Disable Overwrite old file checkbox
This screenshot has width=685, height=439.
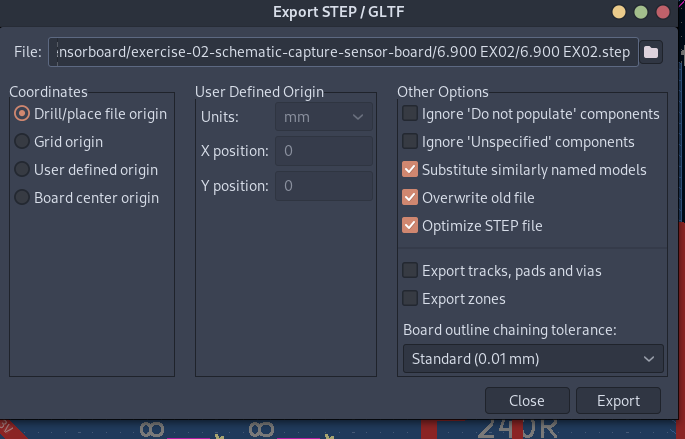(410, 198)
